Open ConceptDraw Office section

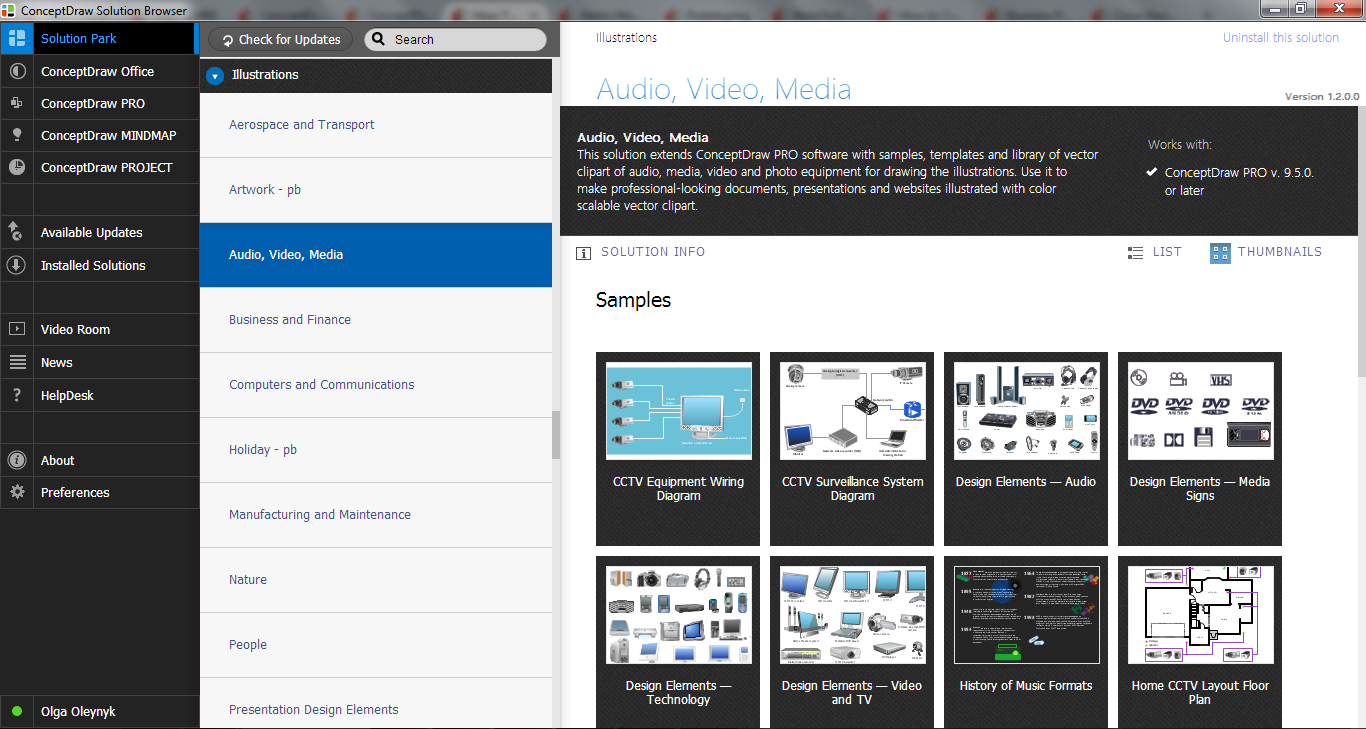[100, 72]
